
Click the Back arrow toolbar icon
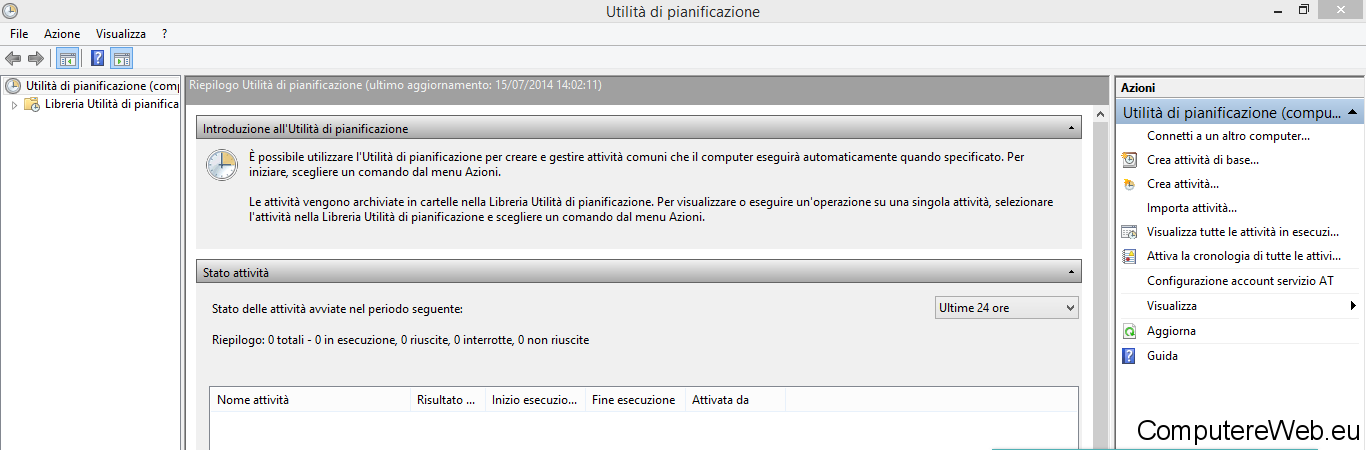pos(14,58)
